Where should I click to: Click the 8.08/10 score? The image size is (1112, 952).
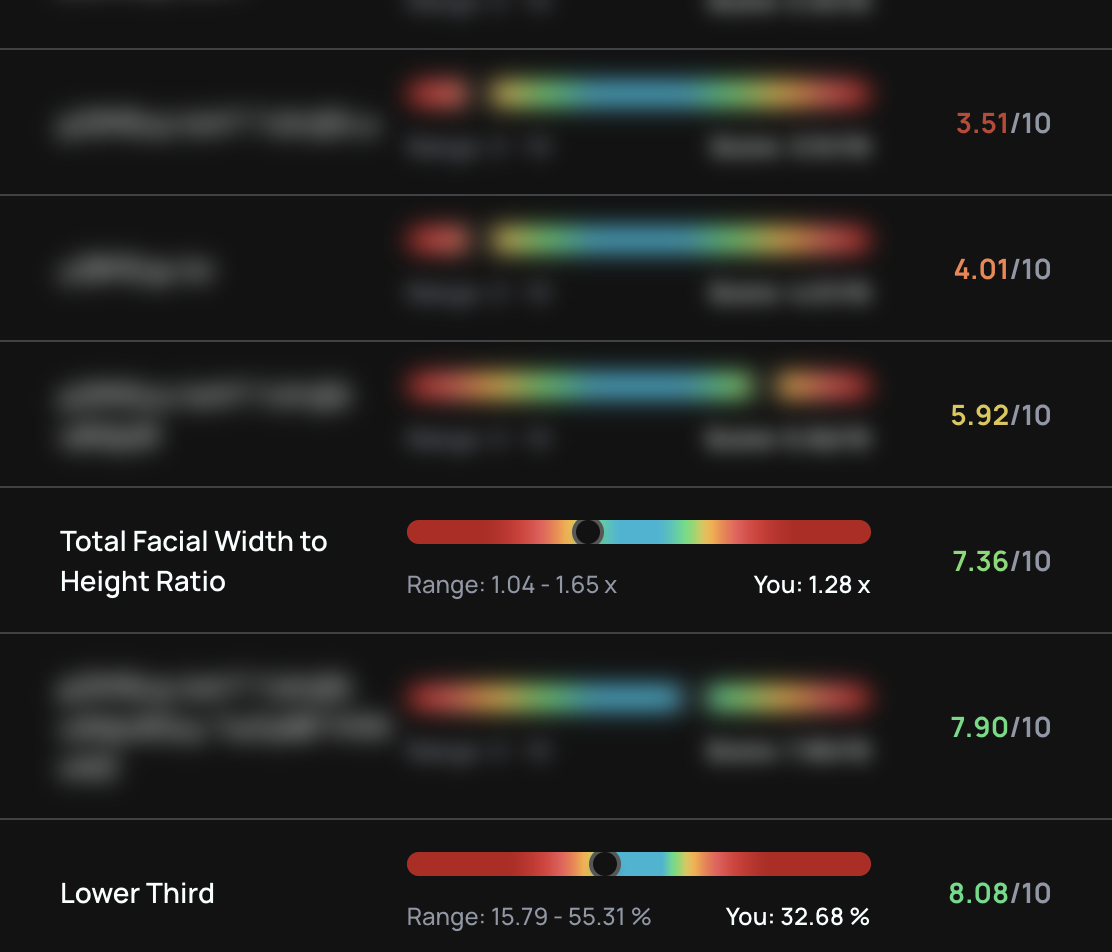[x=1000, y=893]
